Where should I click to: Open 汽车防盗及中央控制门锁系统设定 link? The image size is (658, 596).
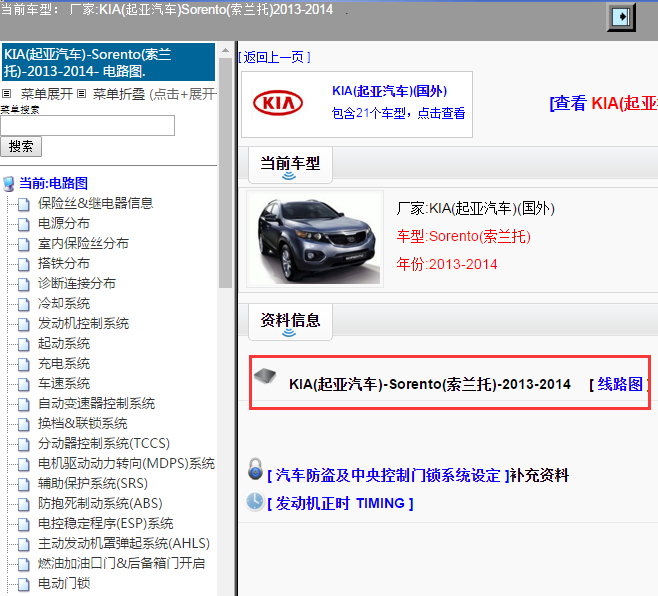(388, 476)
